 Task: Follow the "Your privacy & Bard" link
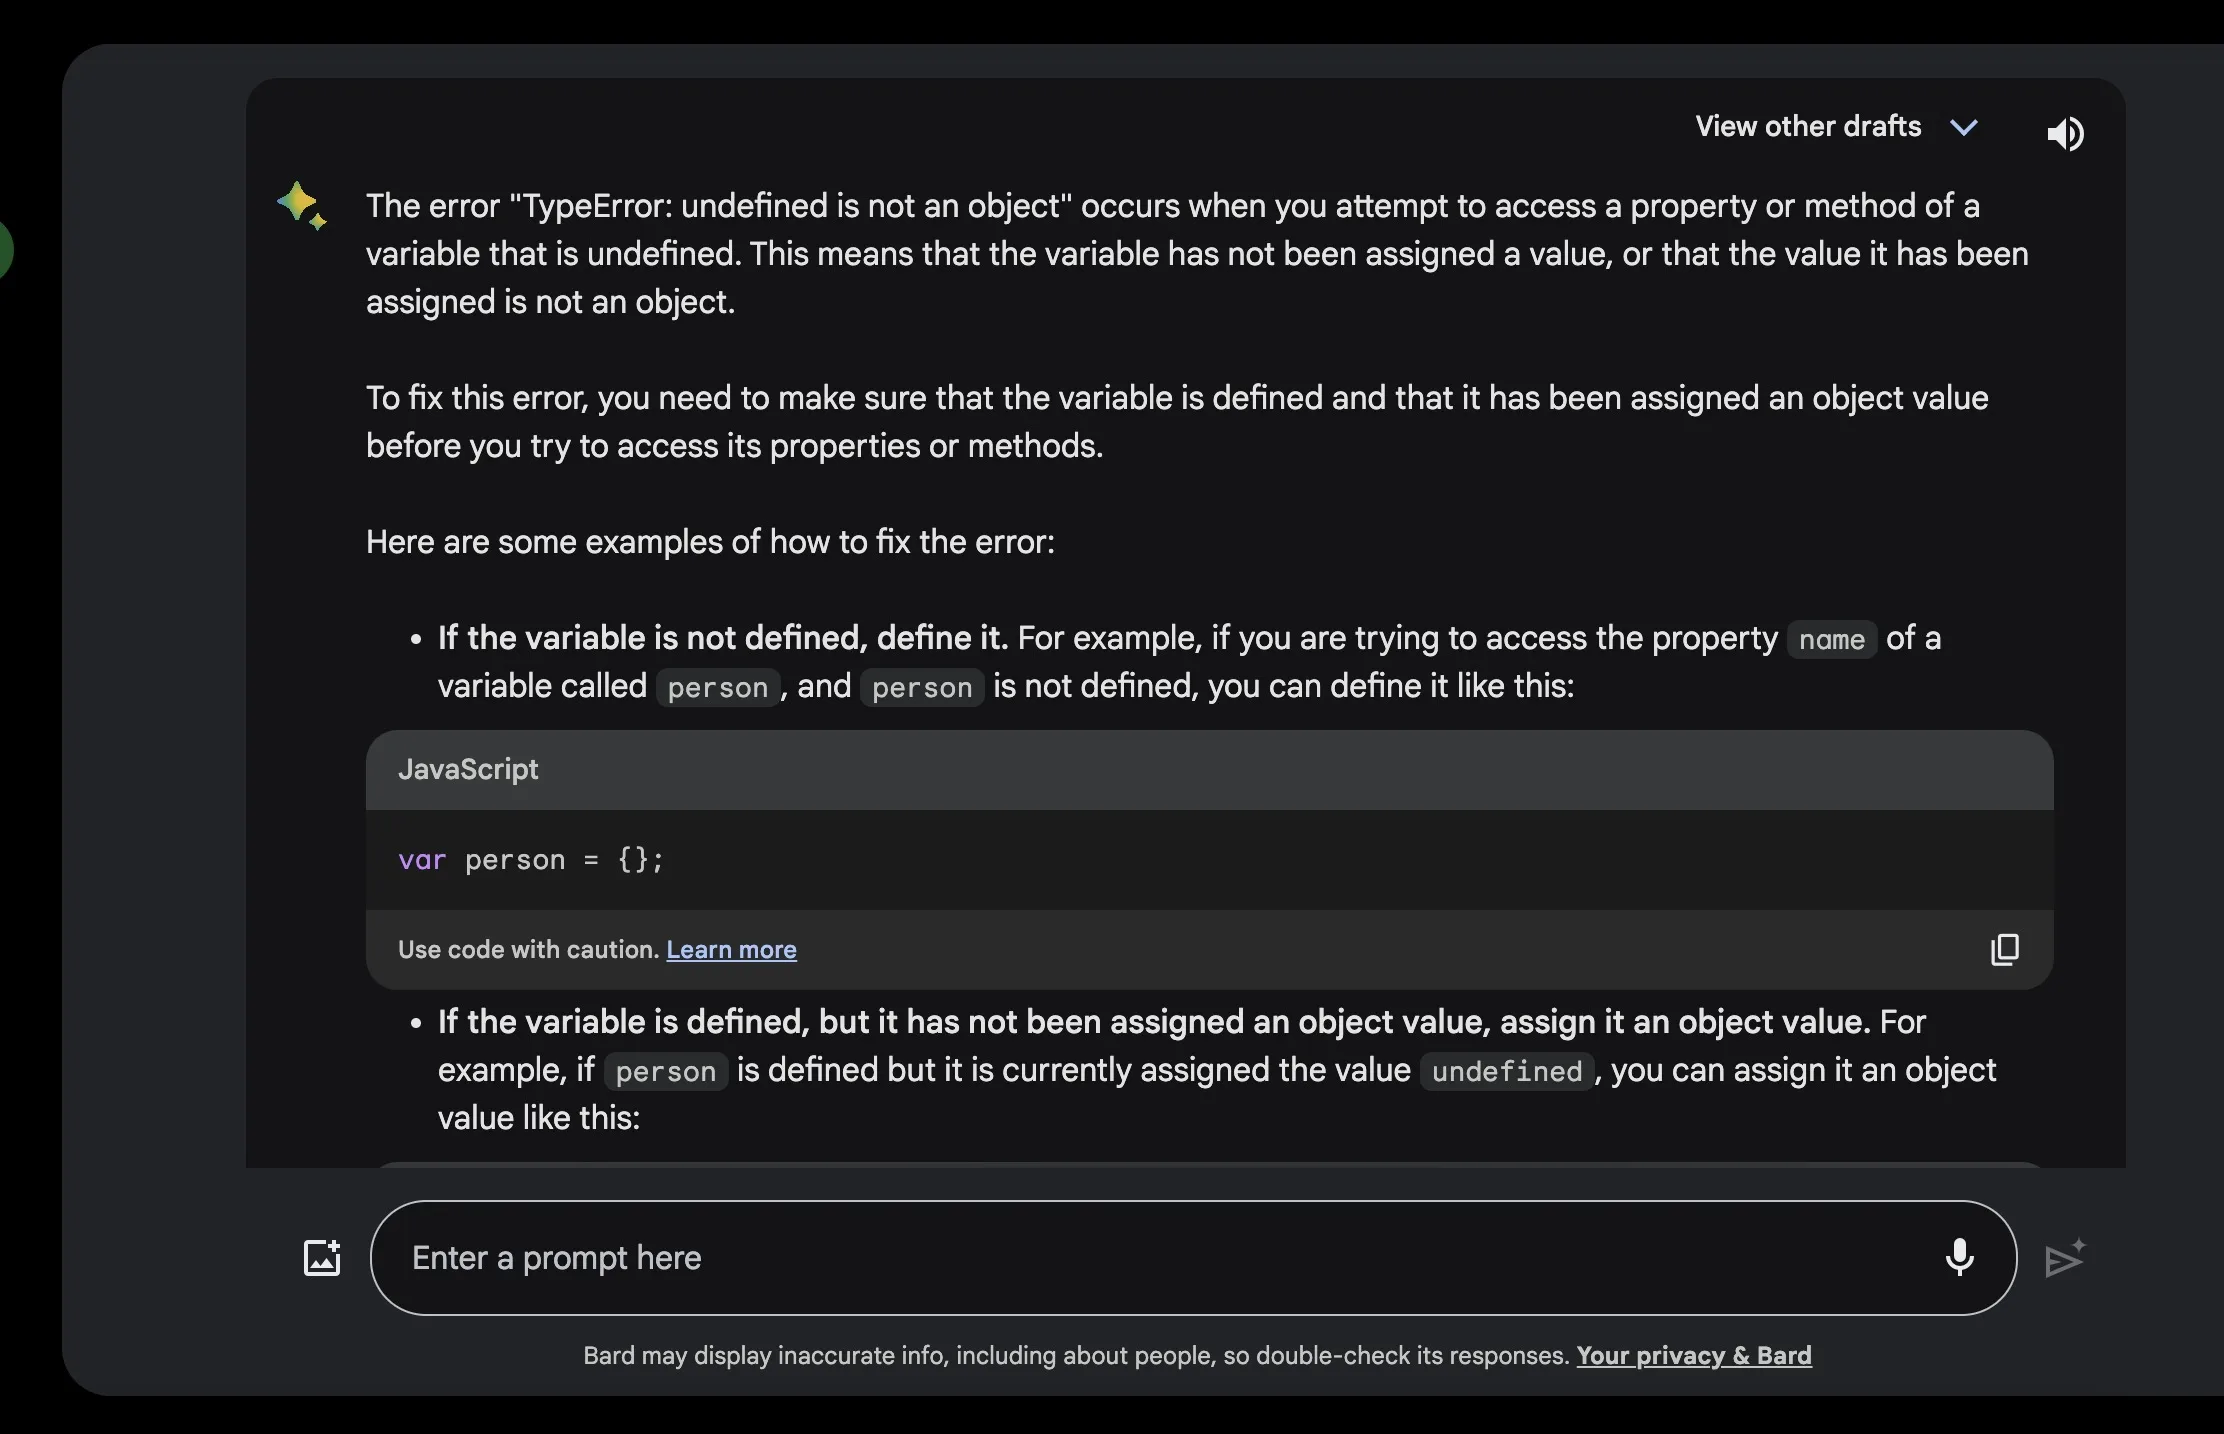click(x=1694, y=1356)
